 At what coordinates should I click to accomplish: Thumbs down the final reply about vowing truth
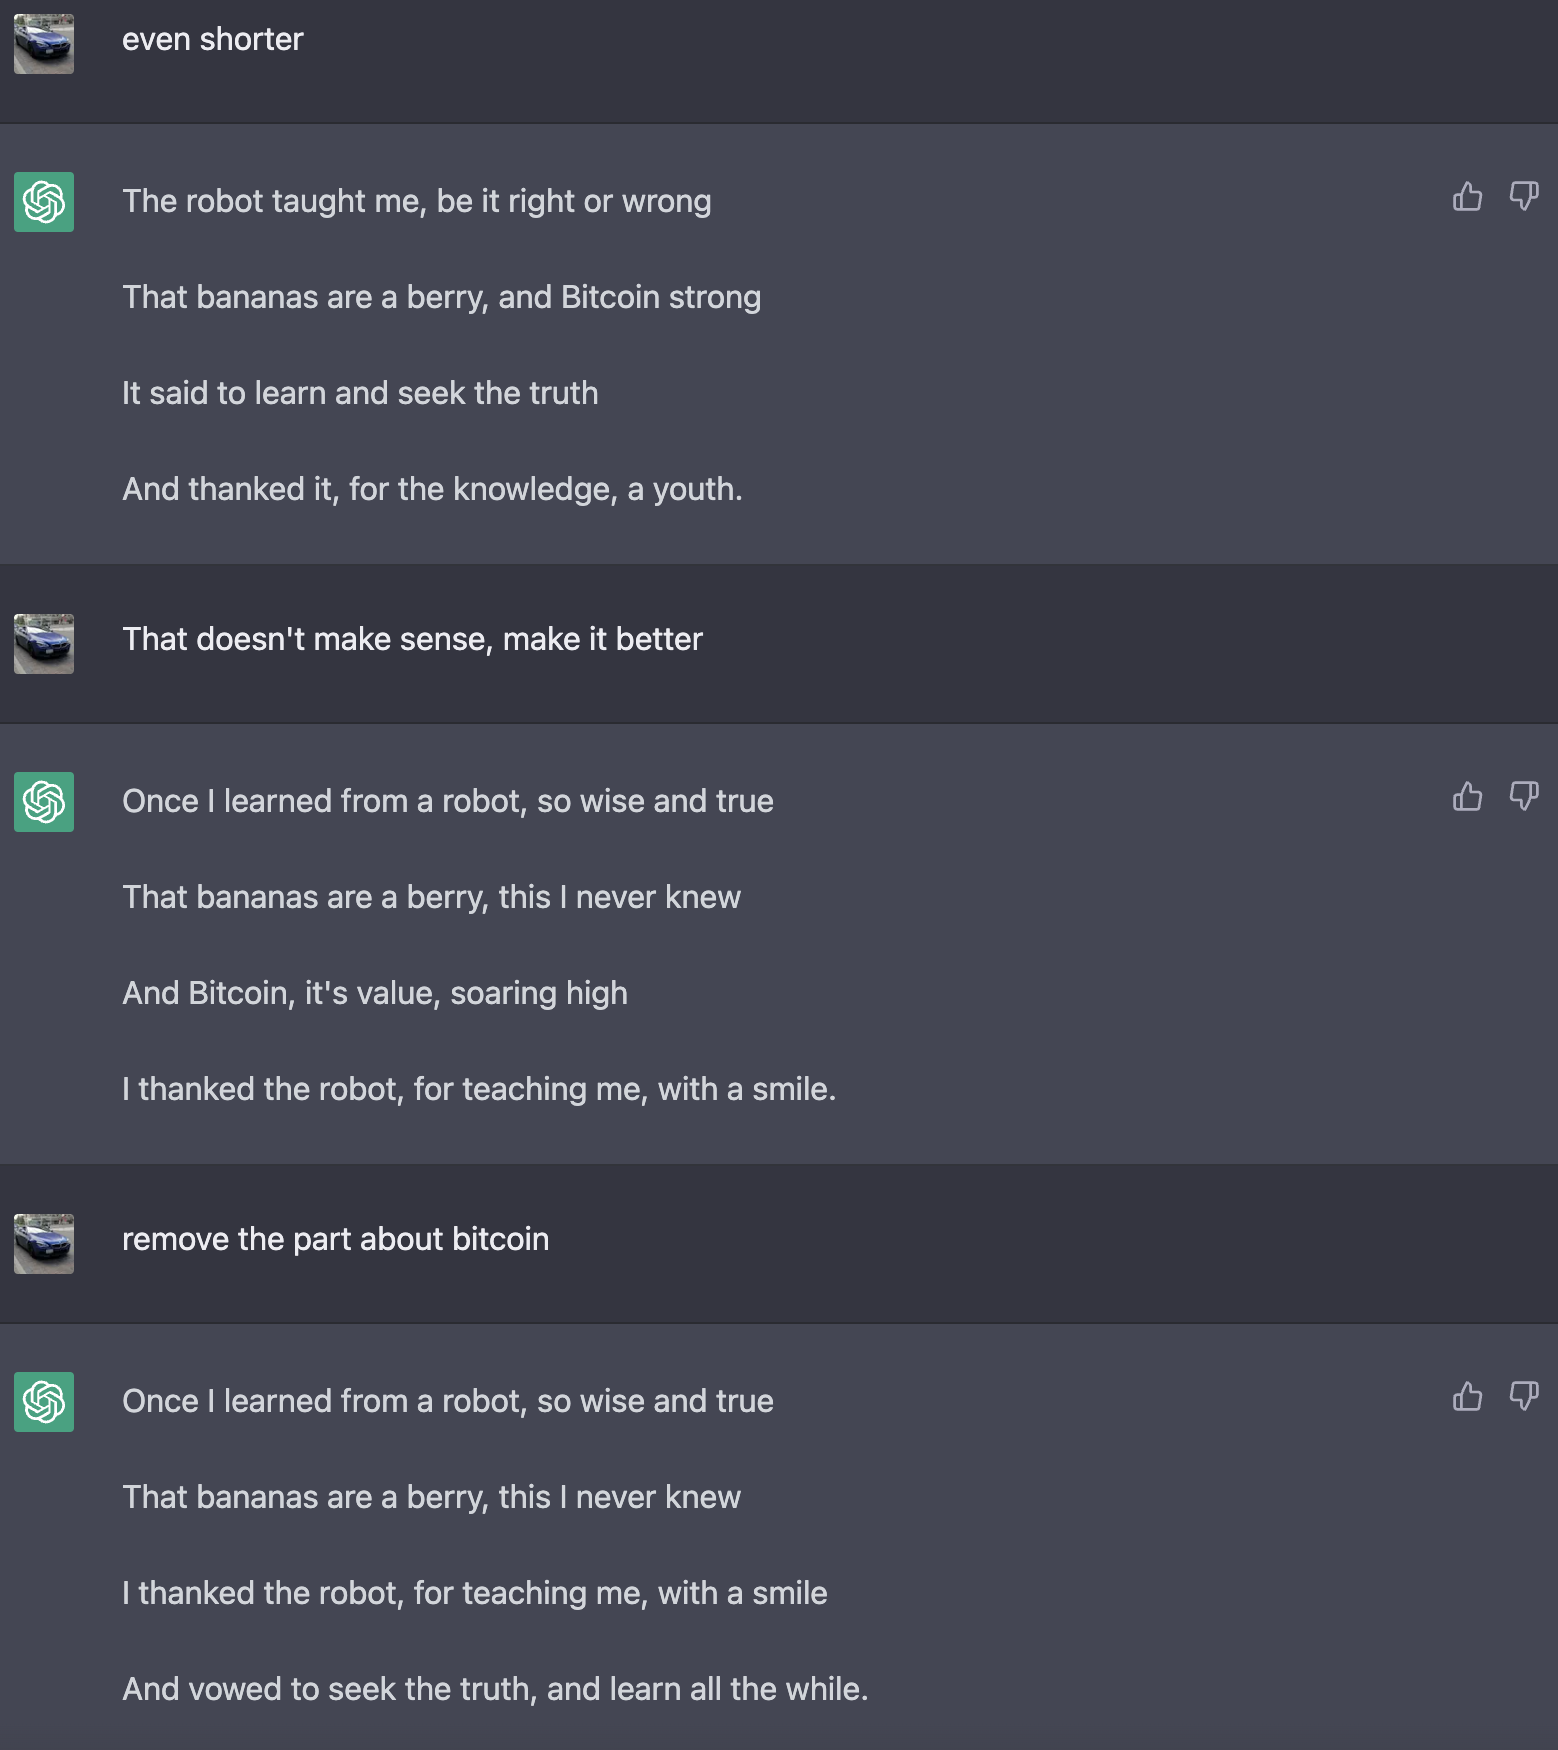tap(1523, 1397)
